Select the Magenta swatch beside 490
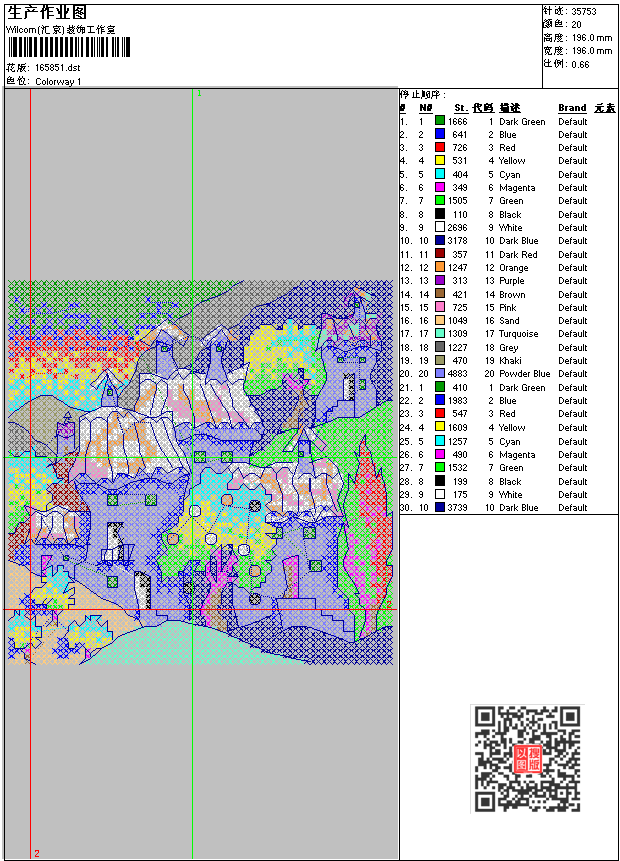 [439, 455]
